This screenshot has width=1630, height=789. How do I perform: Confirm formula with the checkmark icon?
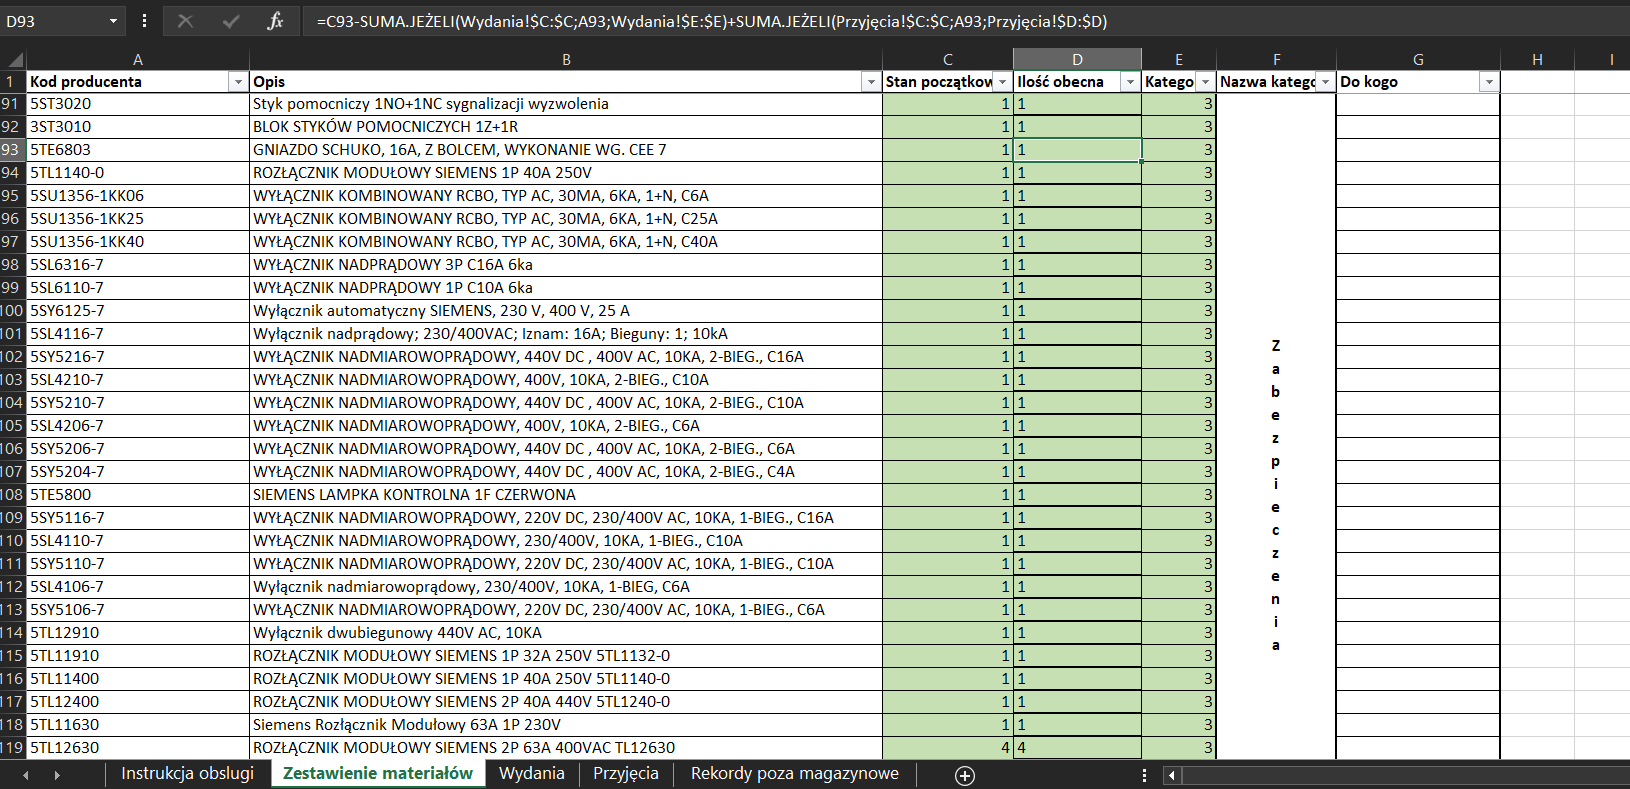(231, 21)
